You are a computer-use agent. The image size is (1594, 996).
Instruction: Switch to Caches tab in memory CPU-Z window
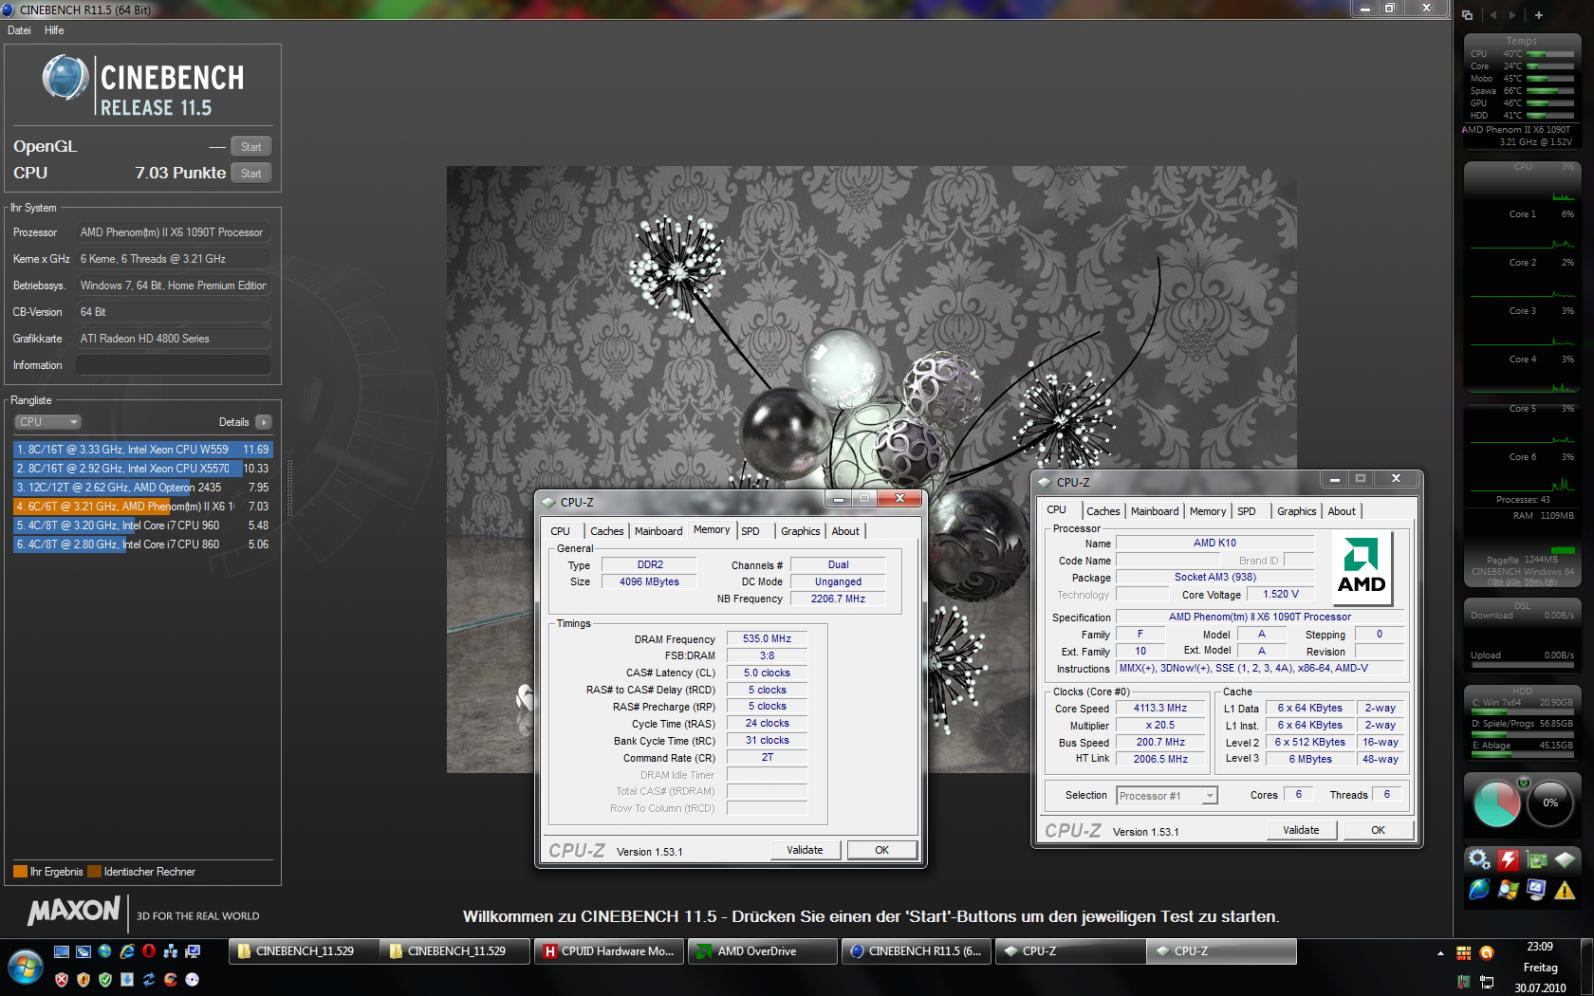coord(606,531)
